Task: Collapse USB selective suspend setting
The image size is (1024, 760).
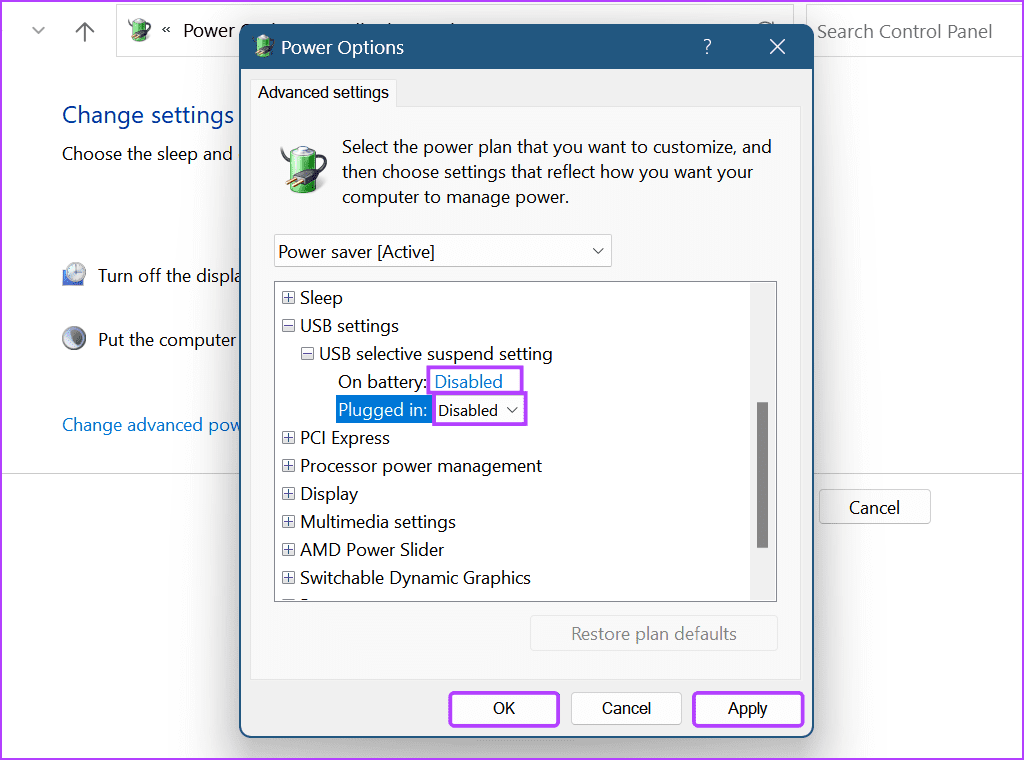Action: 308,353
